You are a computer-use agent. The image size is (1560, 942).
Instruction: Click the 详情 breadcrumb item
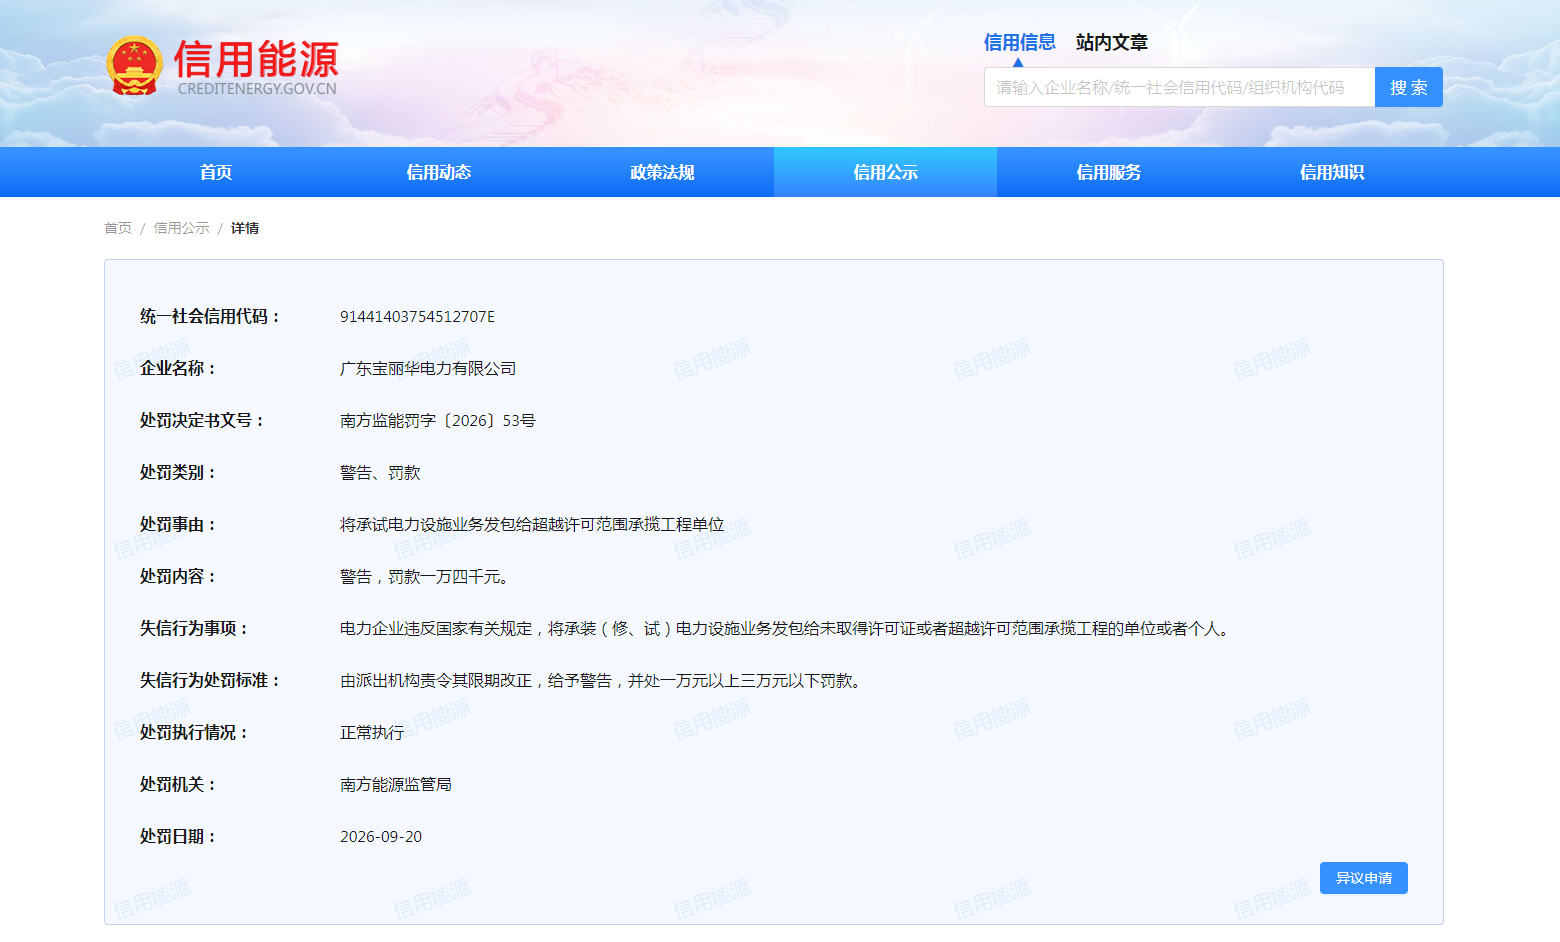(x=245, y=228)
